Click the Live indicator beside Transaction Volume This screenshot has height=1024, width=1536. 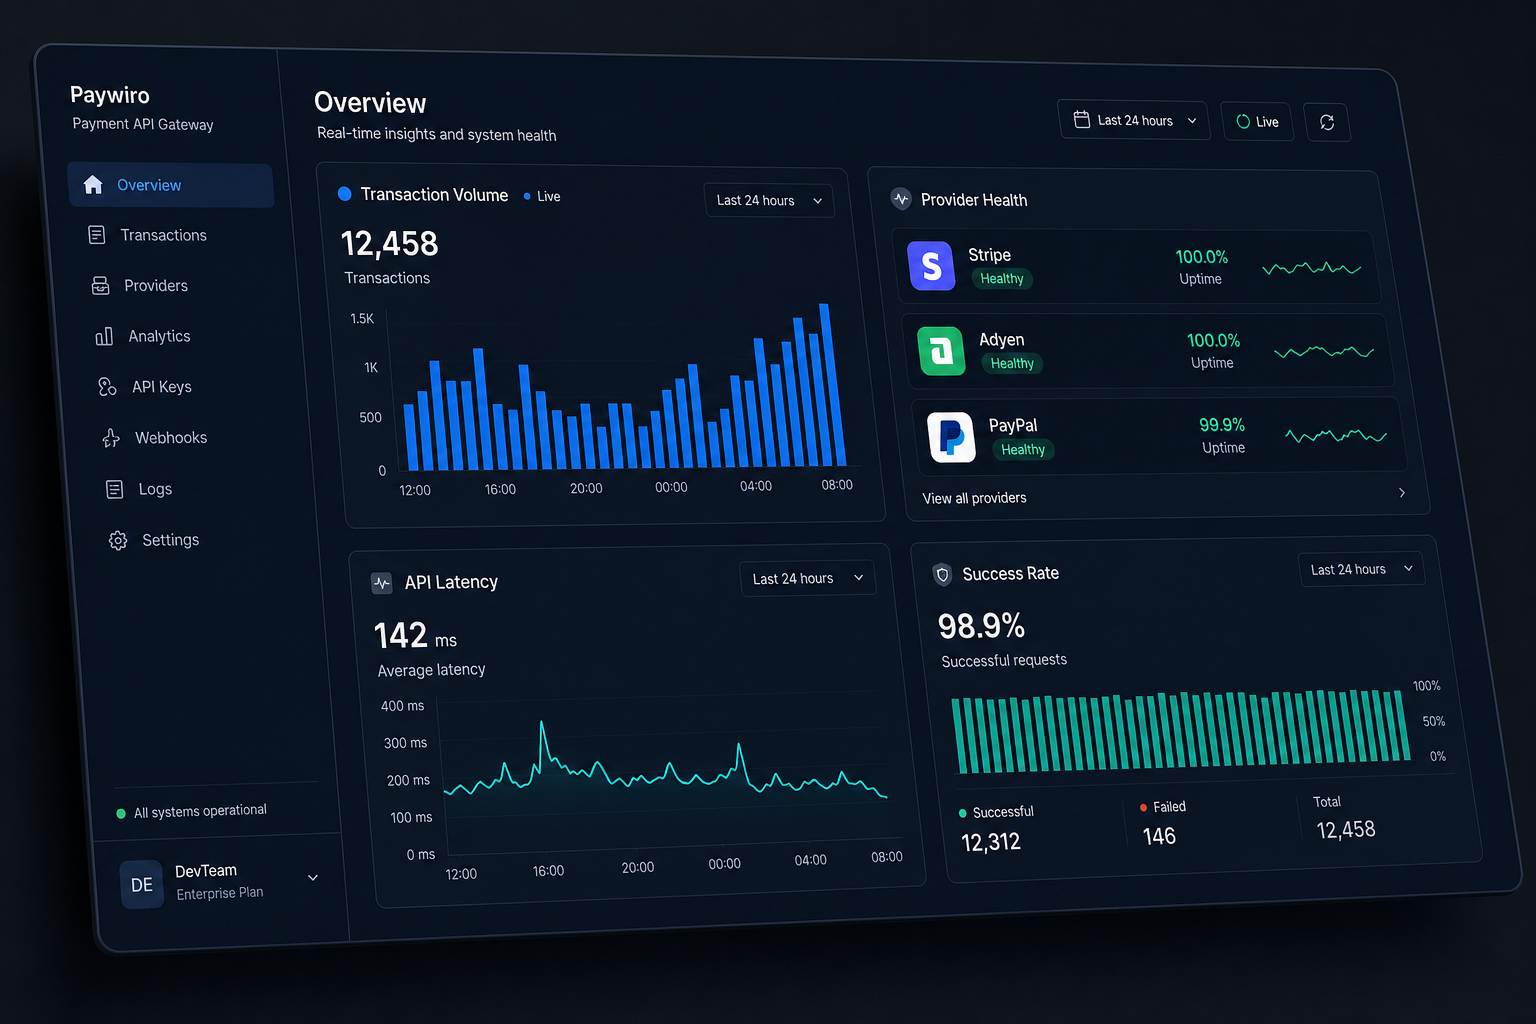click(x=542, y=196)
